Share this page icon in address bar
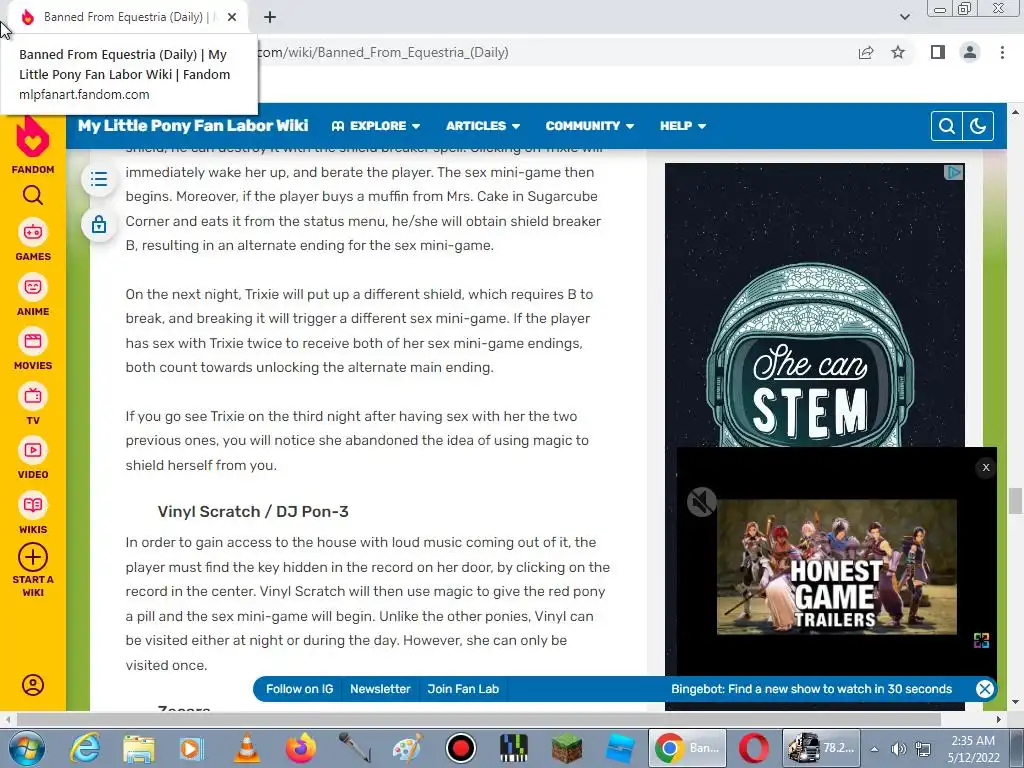The width and height of the screenshot is (1024, 768). point(866,52)
